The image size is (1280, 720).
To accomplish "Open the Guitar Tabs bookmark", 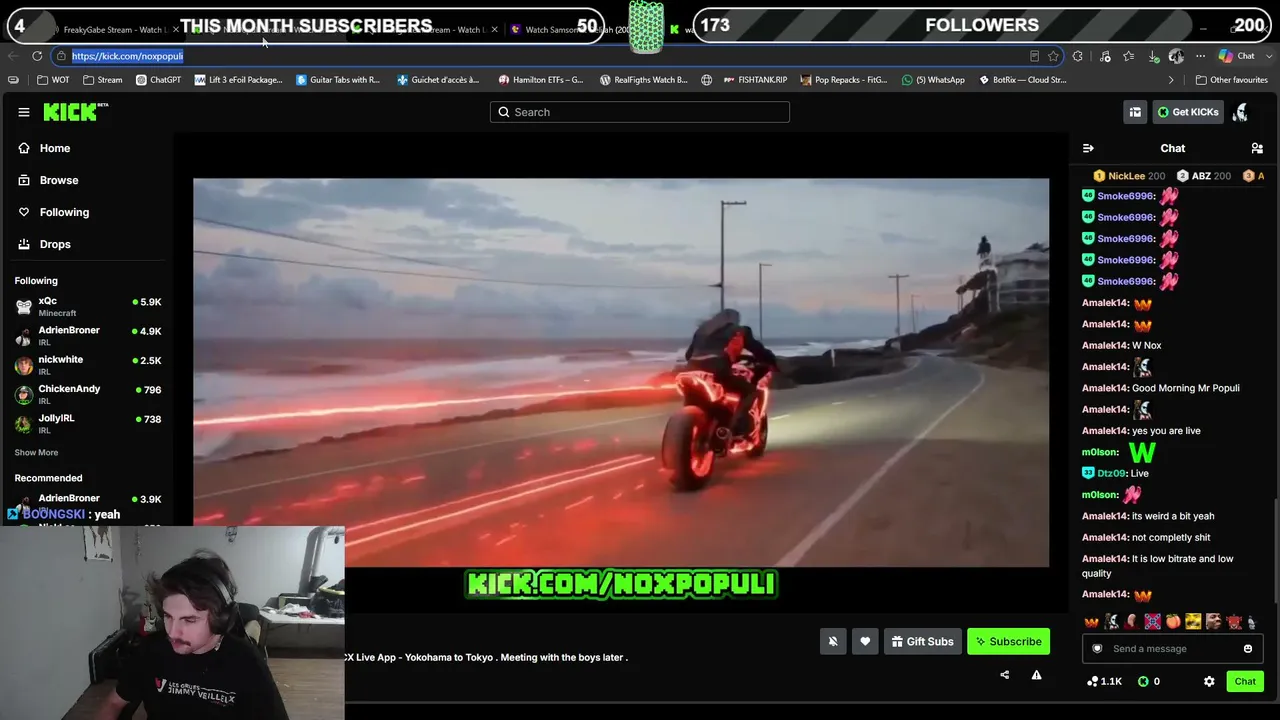I will click(338, 80).
